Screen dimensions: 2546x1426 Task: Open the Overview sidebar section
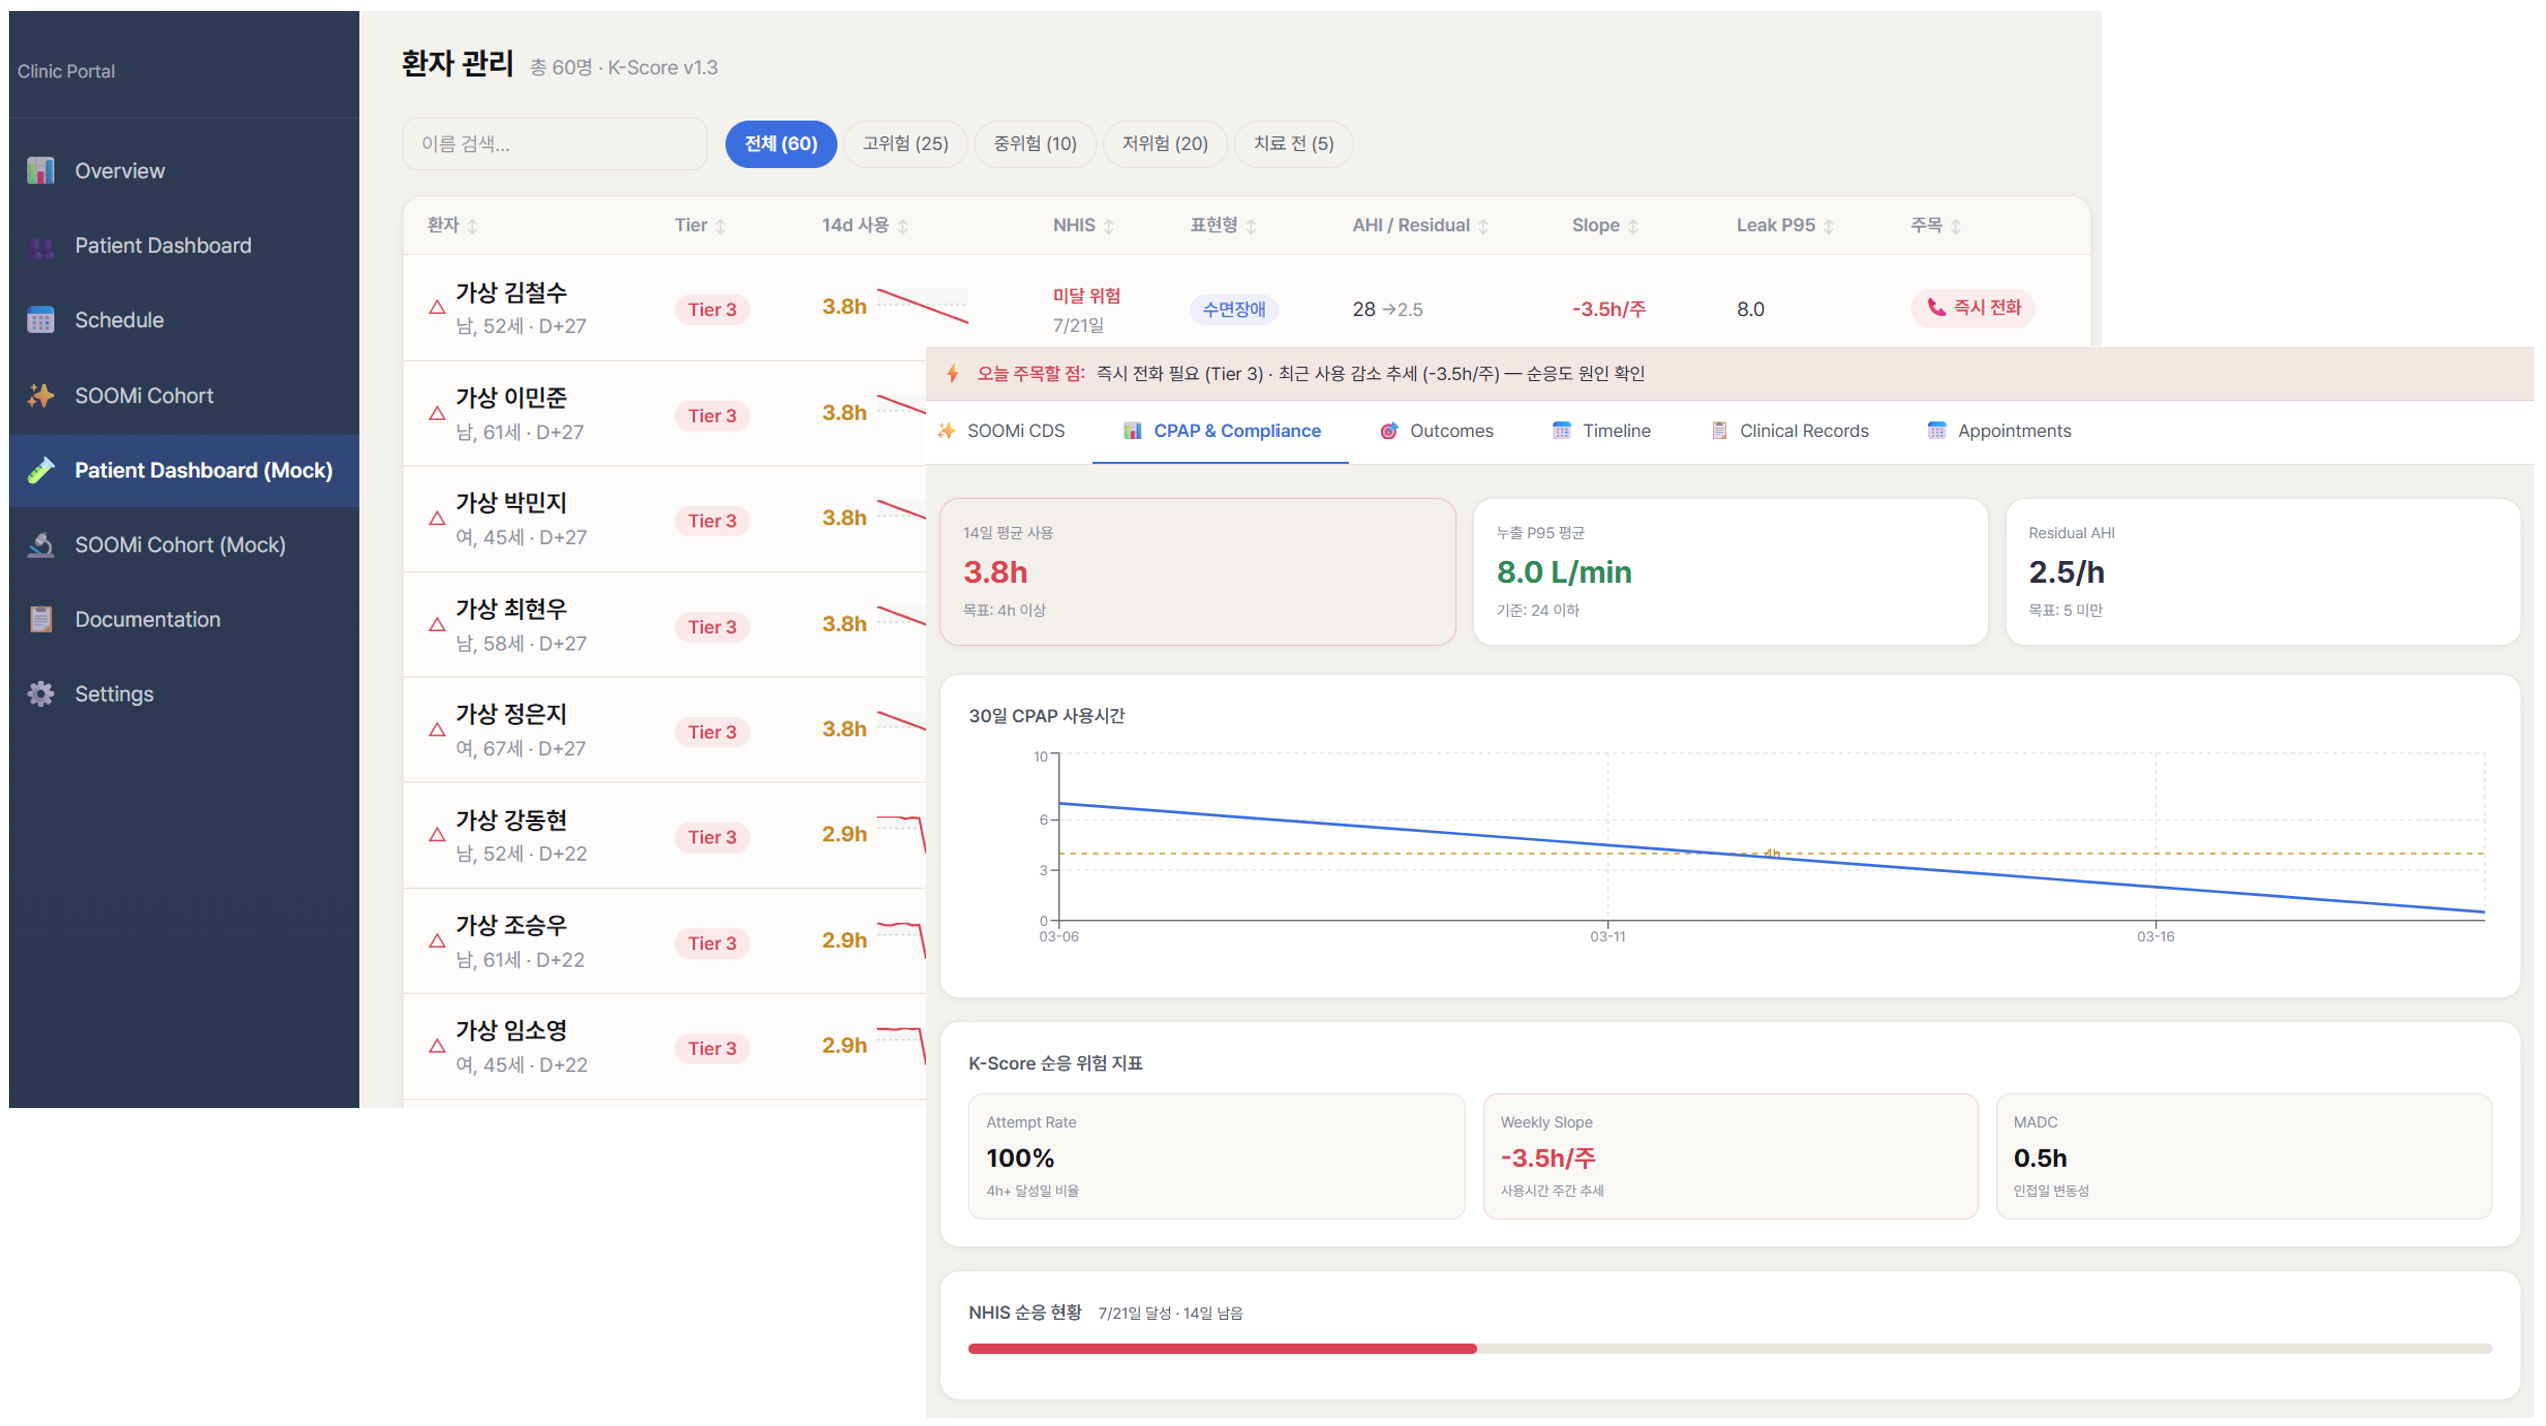118,170
